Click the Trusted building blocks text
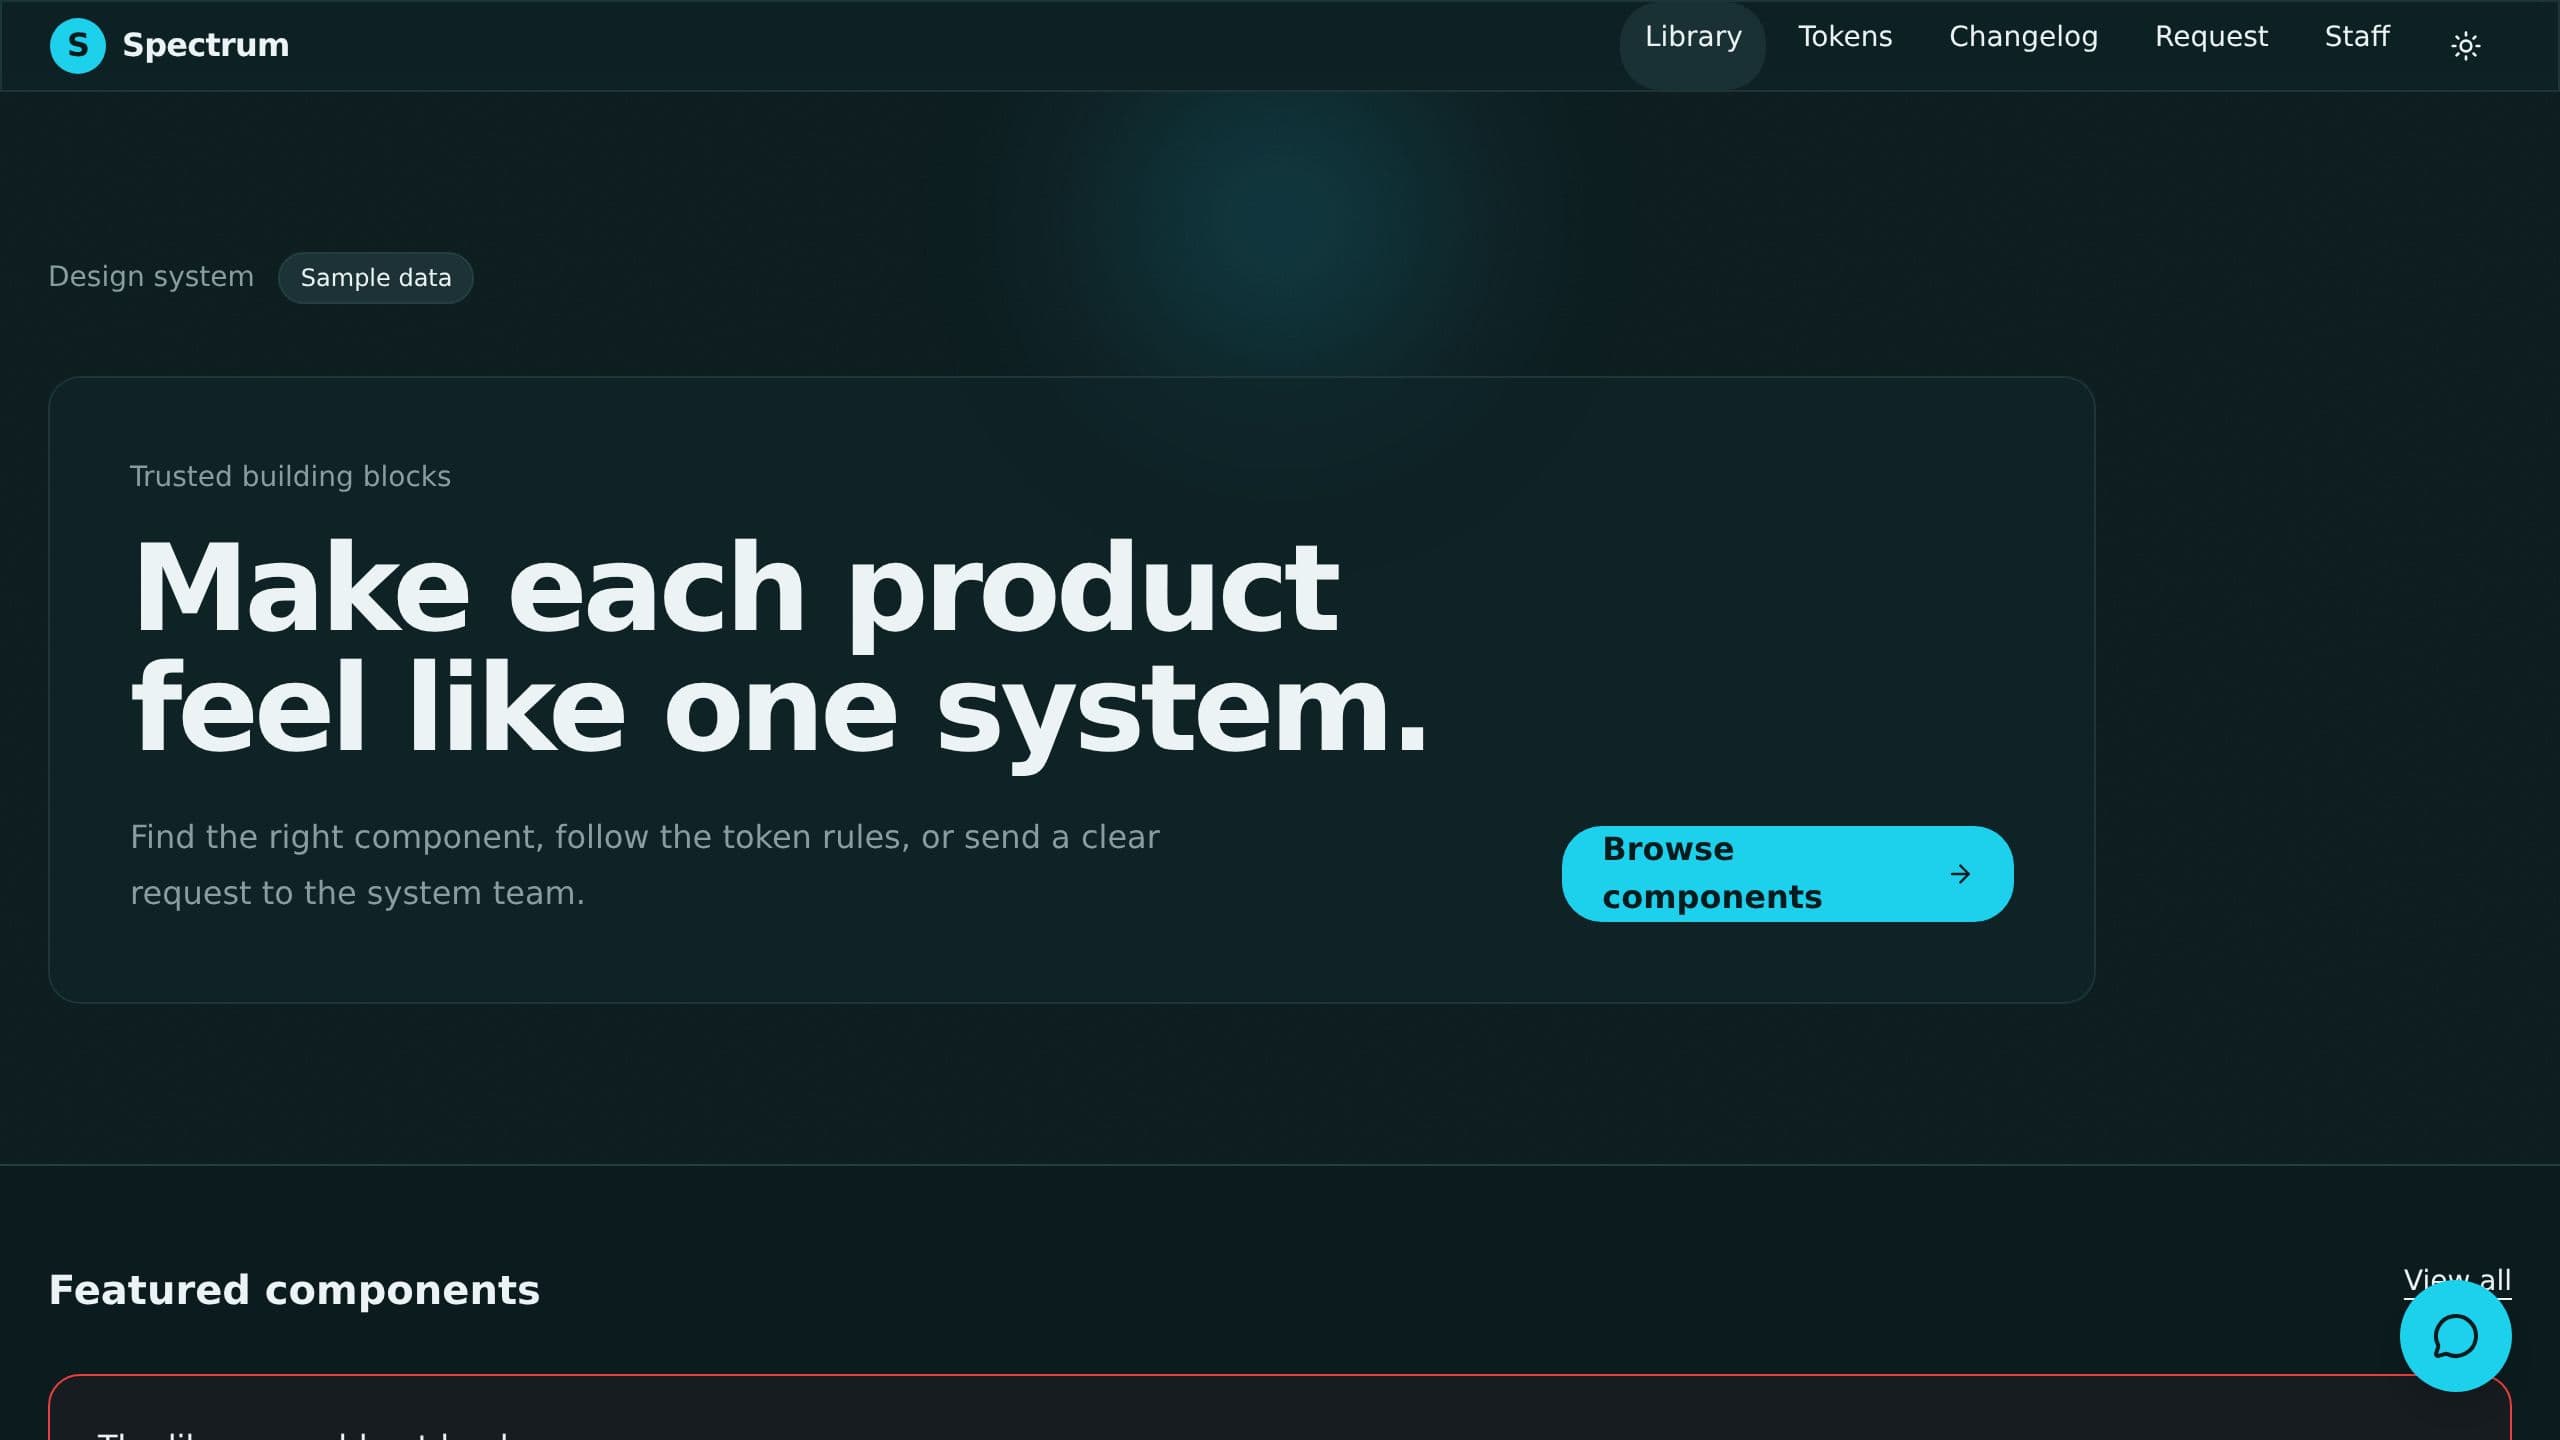2560x1440 pixels. 290,477
